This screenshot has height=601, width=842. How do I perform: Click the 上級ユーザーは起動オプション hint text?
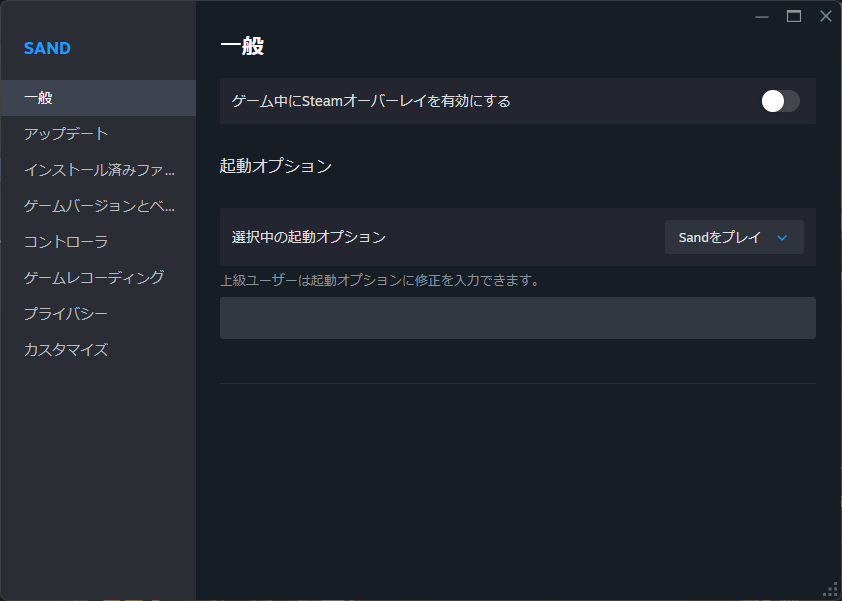[x=380, y=280]
